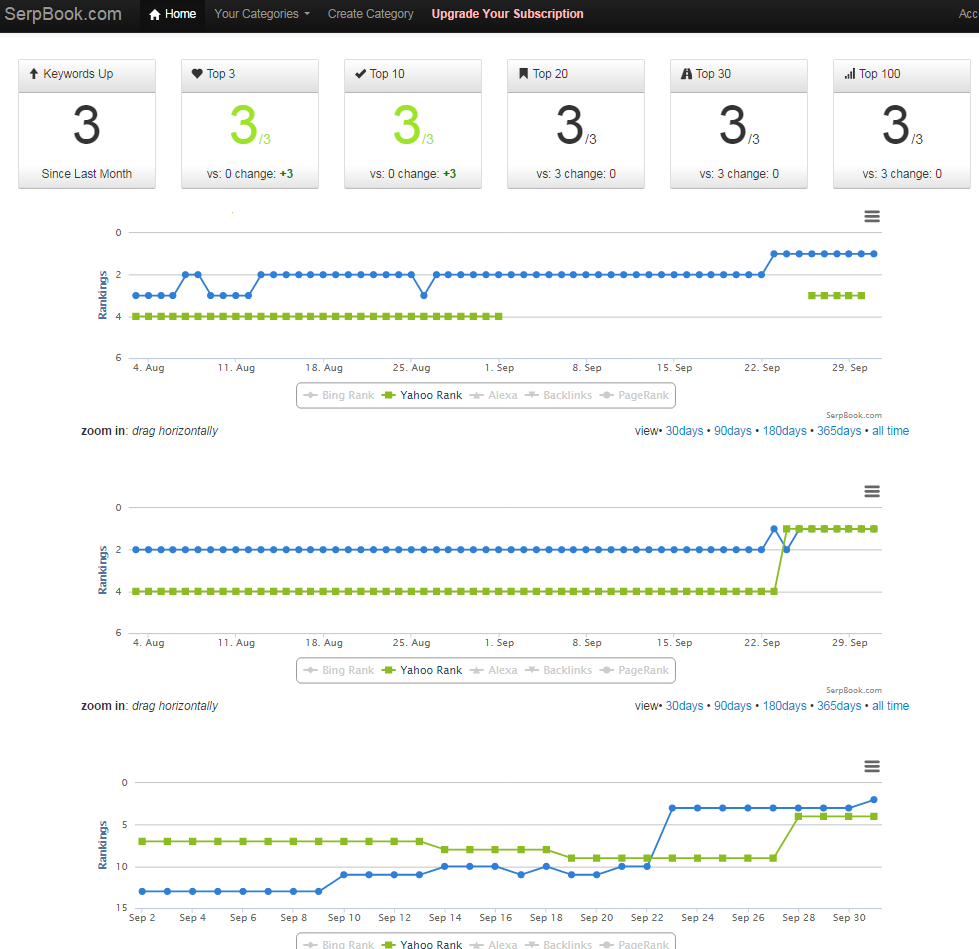Select 30days view for the first chart
Viewport: 979px width, 949px height.
click(x=684, y=431)
